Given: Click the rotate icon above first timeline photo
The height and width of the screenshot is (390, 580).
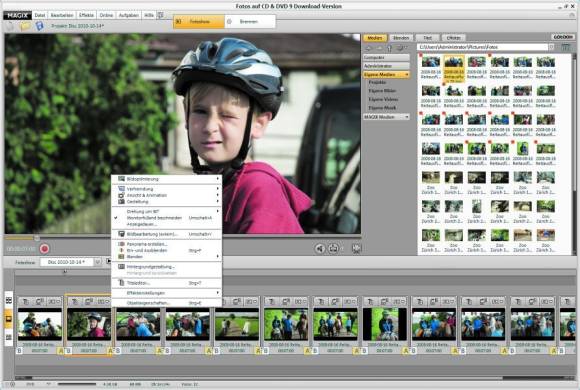Looking at the screenshot, I should (x=40, y=302).
